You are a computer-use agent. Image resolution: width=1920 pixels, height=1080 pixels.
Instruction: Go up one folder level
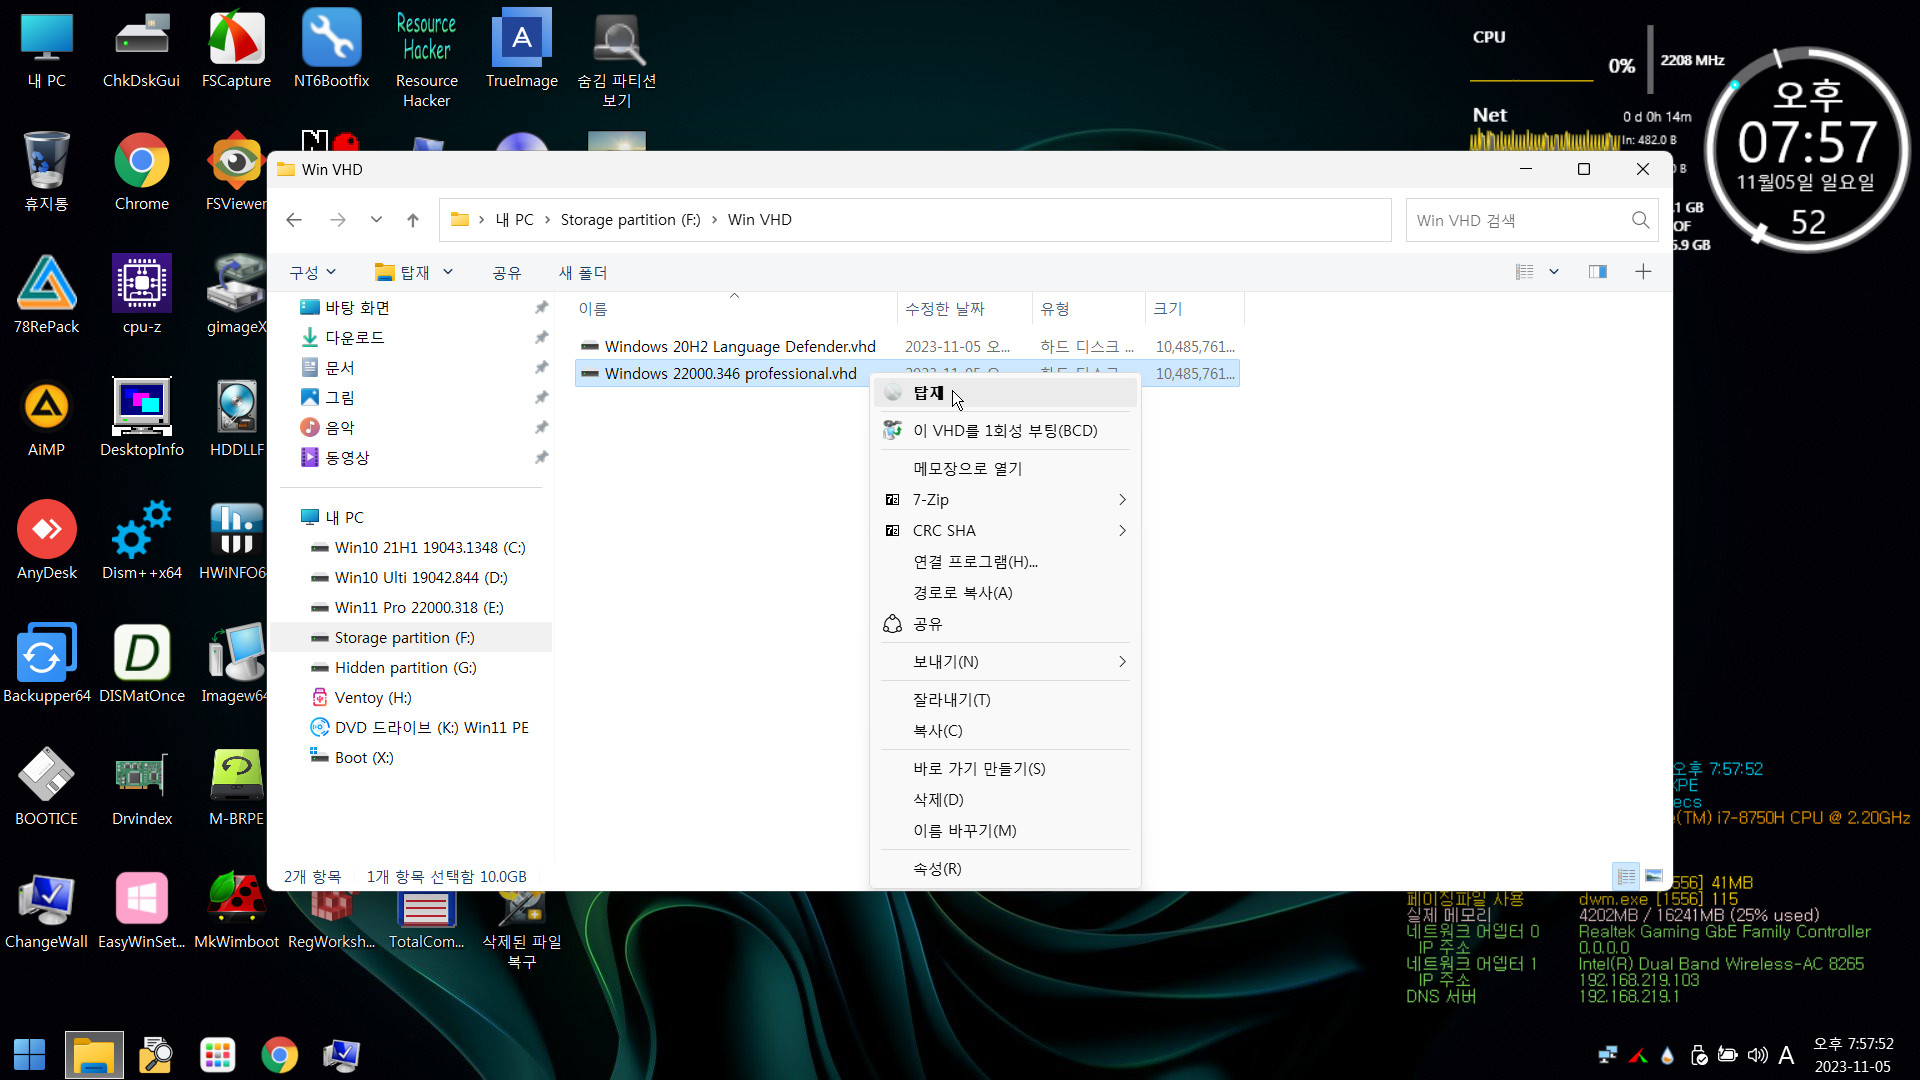point(413,220)
